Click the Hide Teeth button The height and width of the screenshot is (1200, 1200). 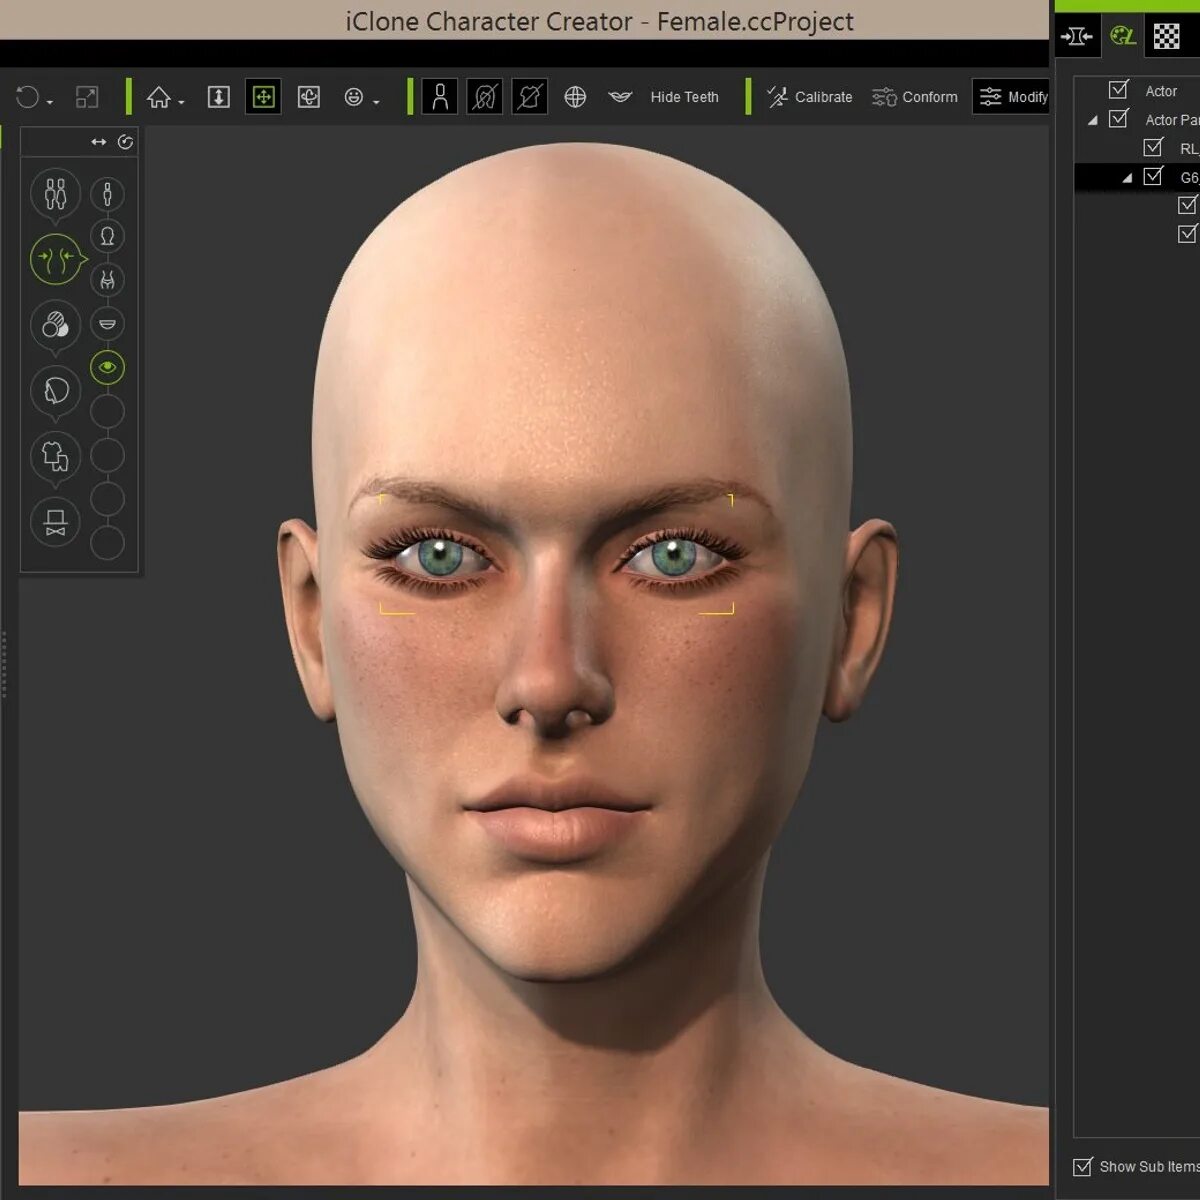[x=684, y=97]
